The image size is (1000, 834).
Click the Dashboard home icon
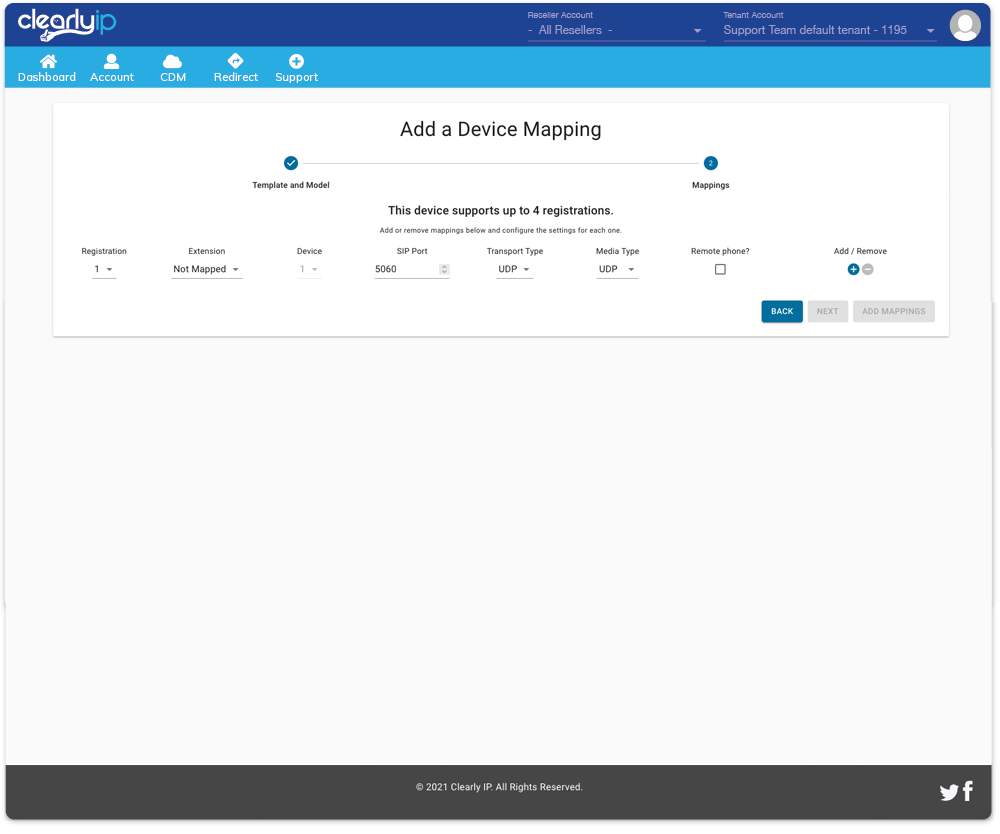47,62
